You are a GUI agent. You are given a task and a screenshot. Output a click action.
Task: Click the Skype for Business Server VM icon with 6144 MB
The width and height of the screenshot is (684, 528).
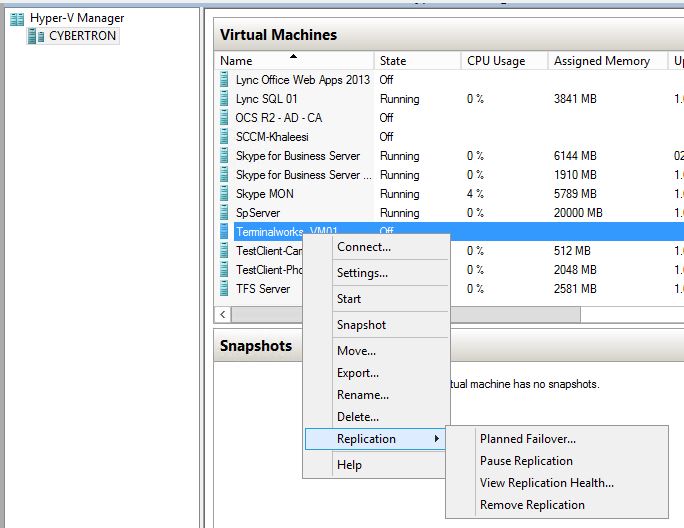[224, 156]
